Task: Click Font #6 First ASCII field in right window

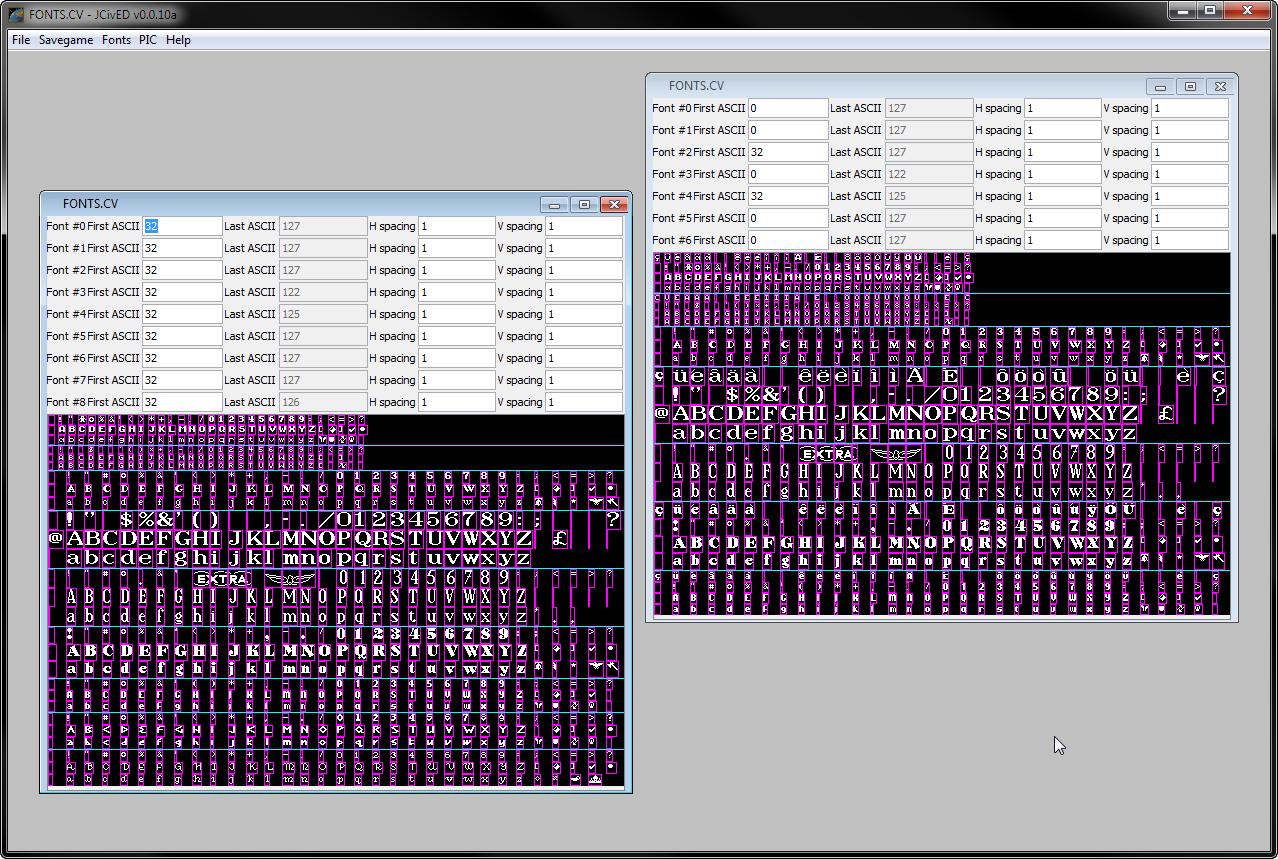Action: point(787,240)
